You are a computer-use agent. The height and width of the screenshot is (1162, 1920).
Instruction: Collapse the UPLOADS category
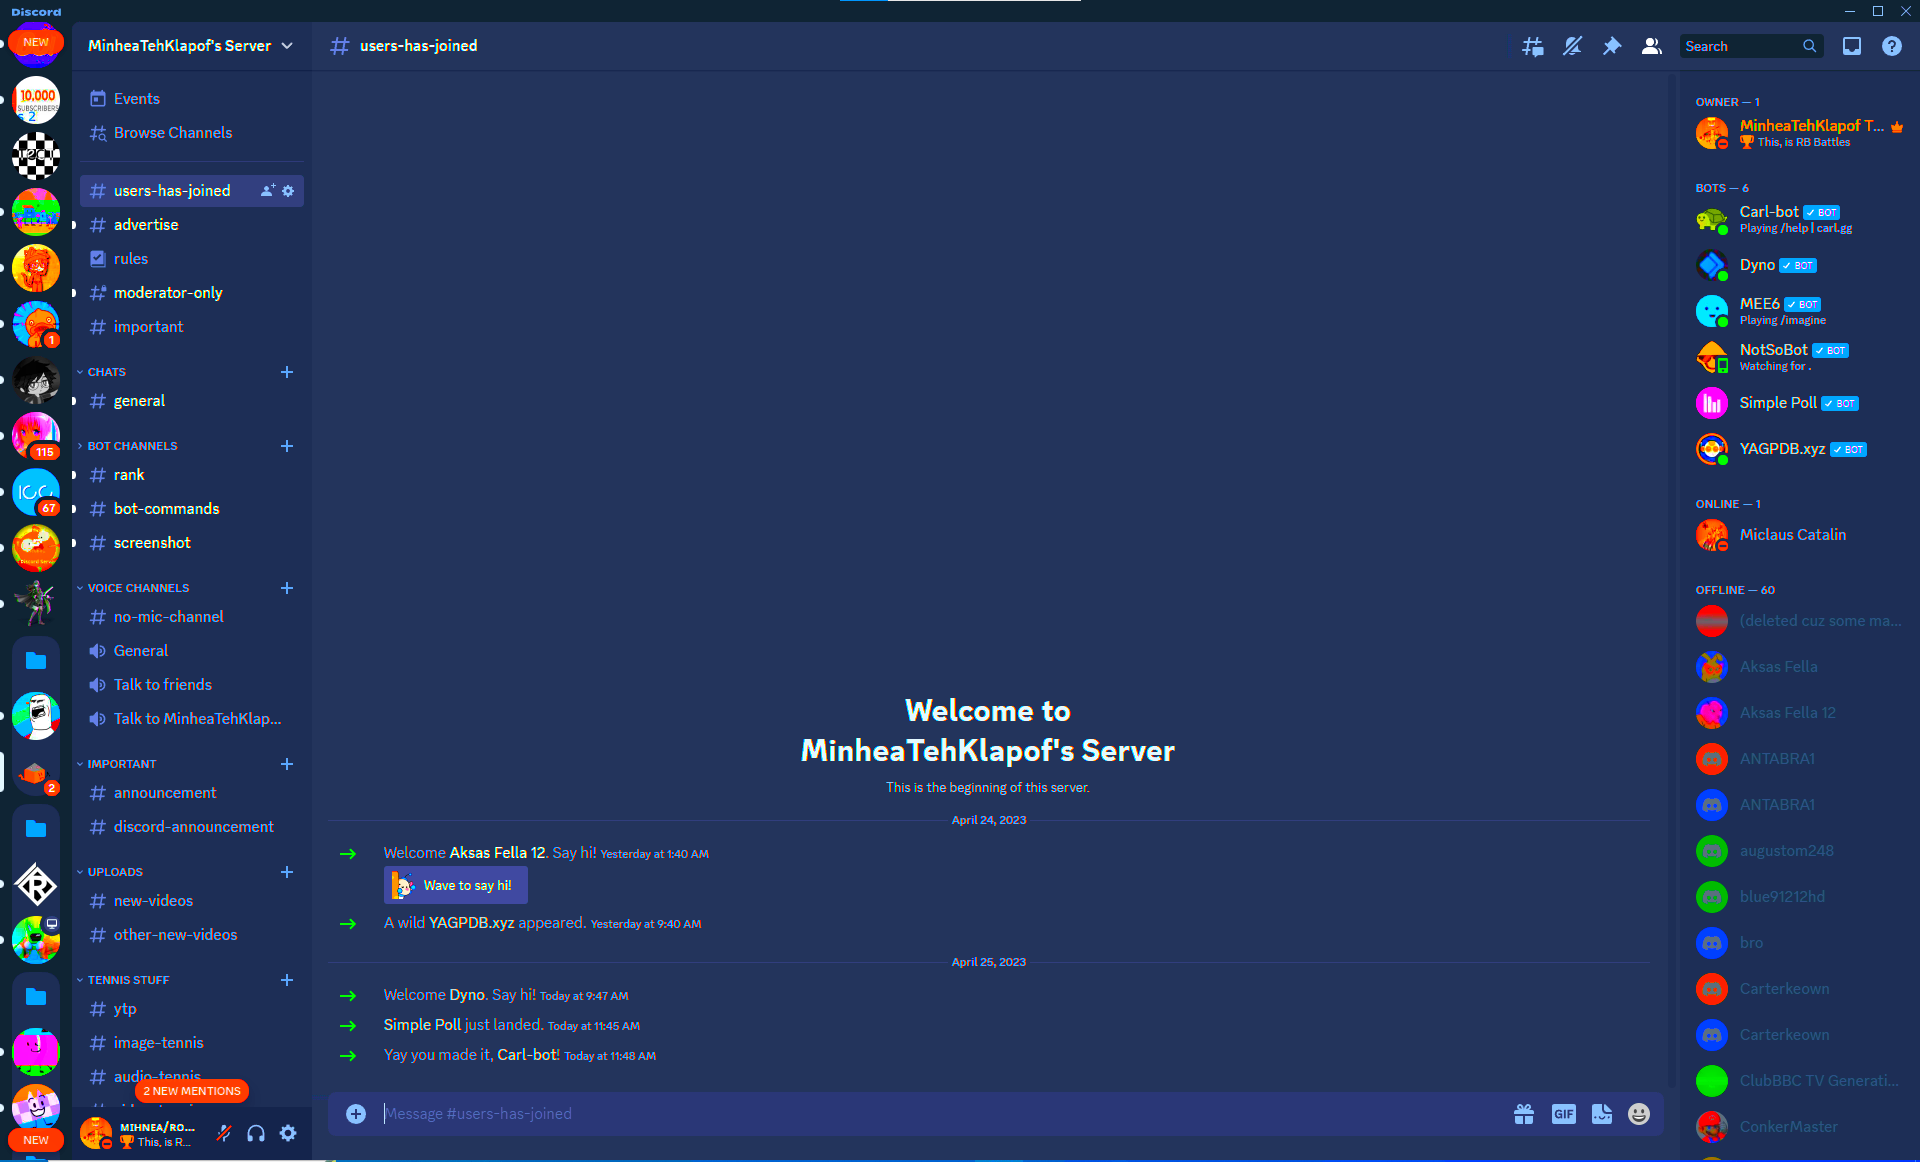click(x=110, y=872)
